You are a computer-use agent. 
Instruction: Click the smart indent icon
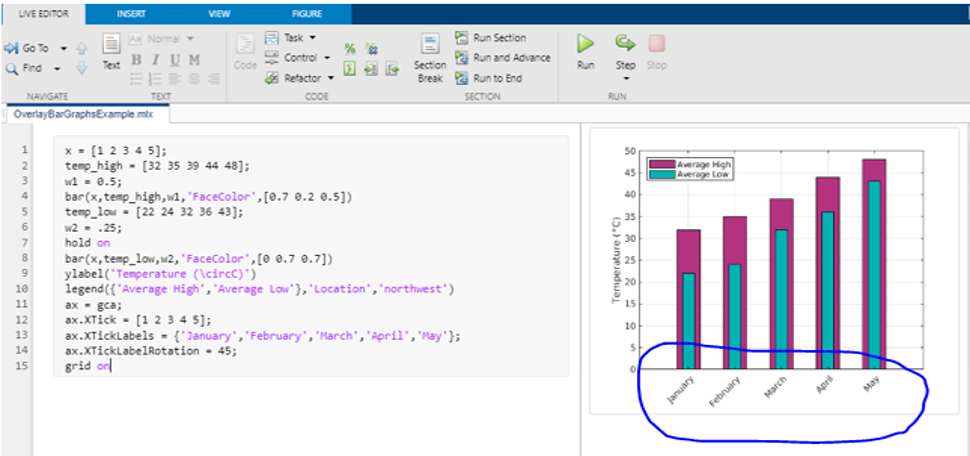tap(350, 69)
